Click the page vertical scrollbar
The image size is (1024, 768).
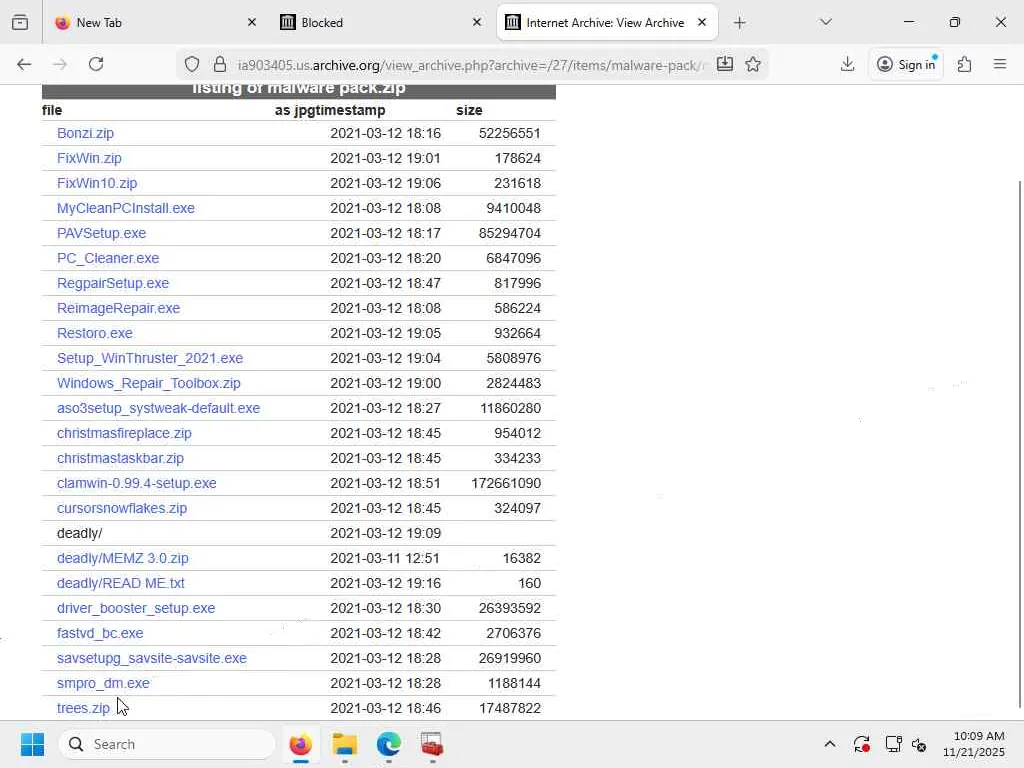pyautogui.click(x=1019, y=444)
